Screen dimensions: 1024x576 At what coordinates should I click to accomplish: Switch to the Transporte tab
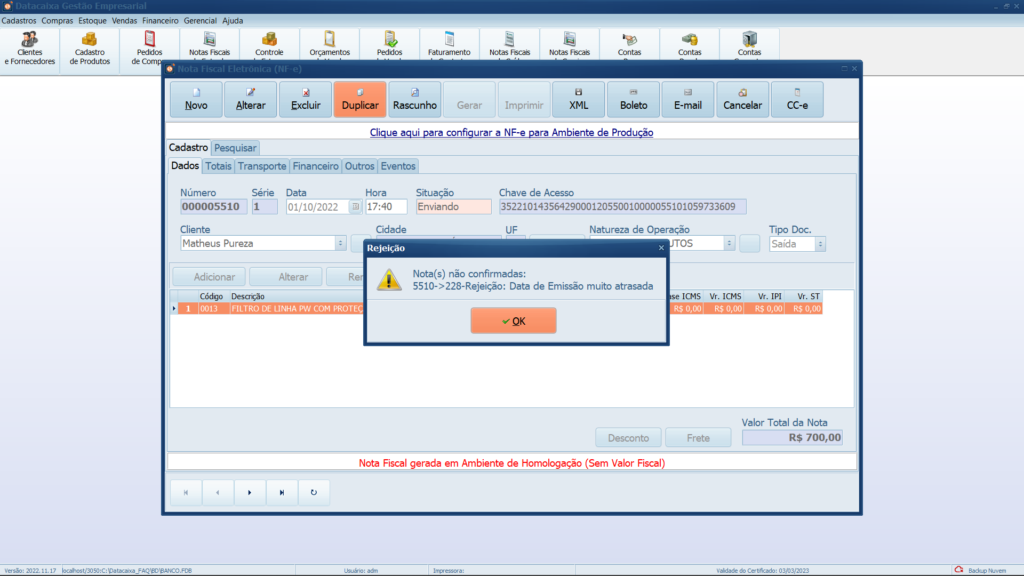(262, 166)
